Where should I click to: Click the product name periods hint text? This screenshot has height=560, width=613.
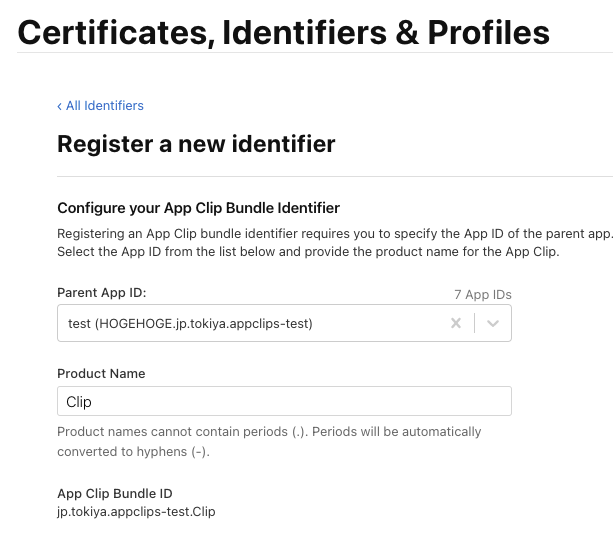[x=269, y=441]
